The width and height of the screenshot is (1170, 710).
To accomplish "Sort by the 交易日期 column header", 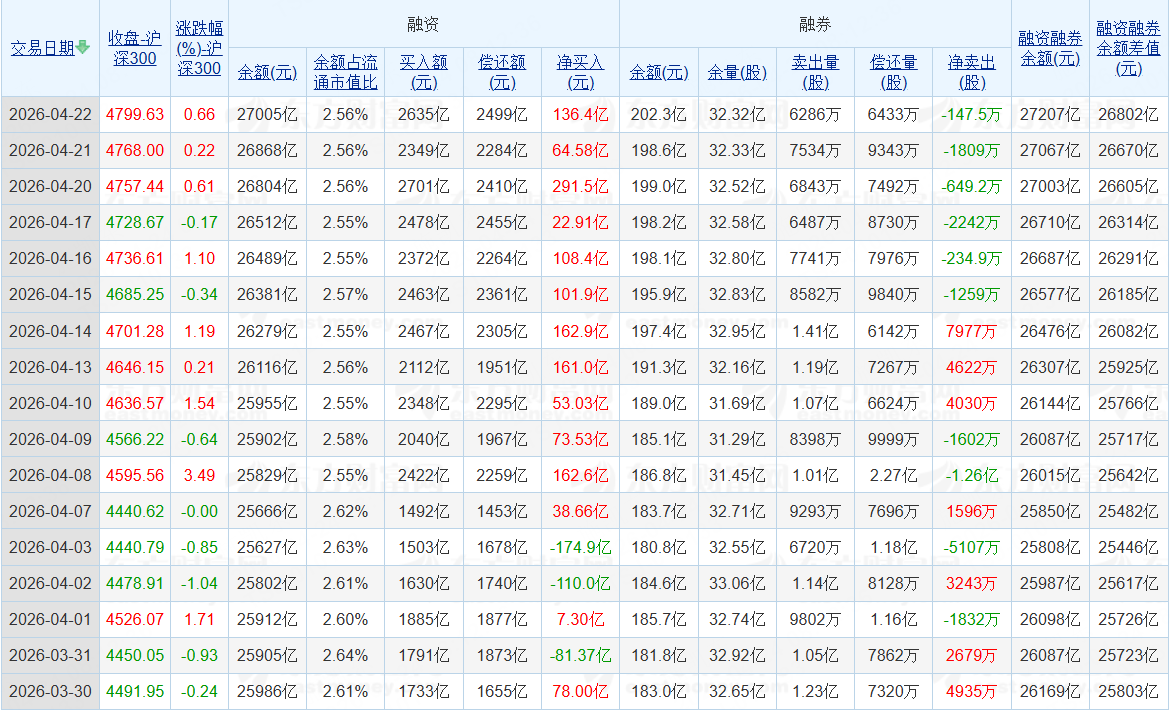I will [x=43, y=48].
